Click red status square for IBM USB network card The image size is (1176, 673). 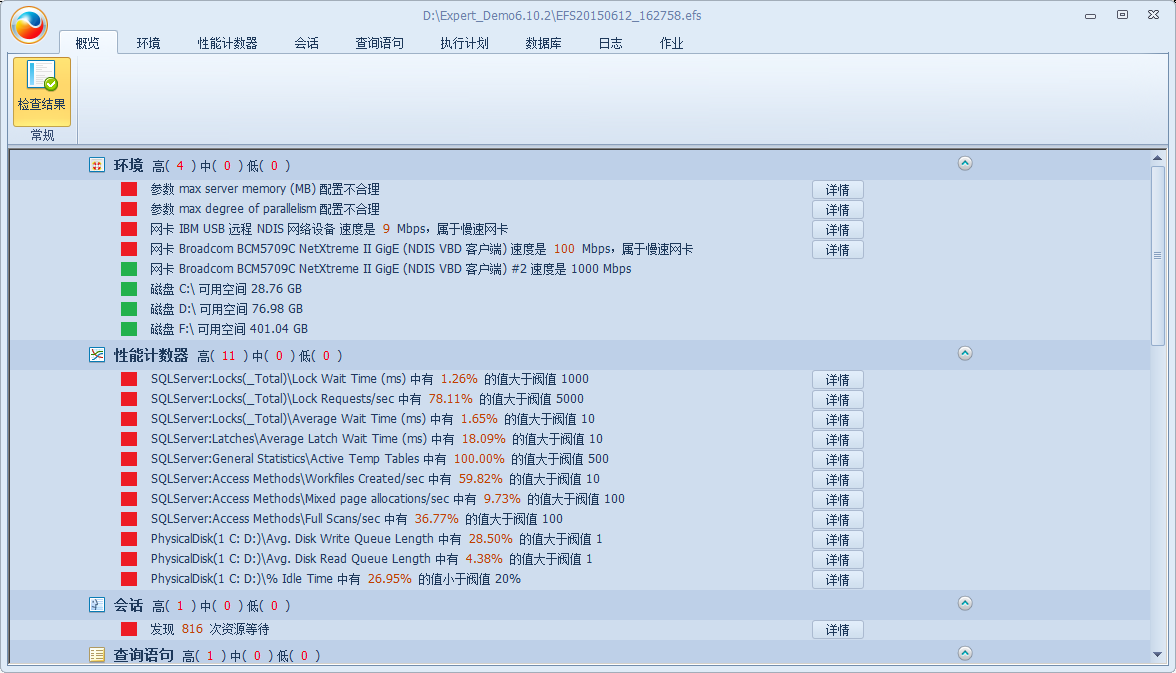tap(129, 229)
